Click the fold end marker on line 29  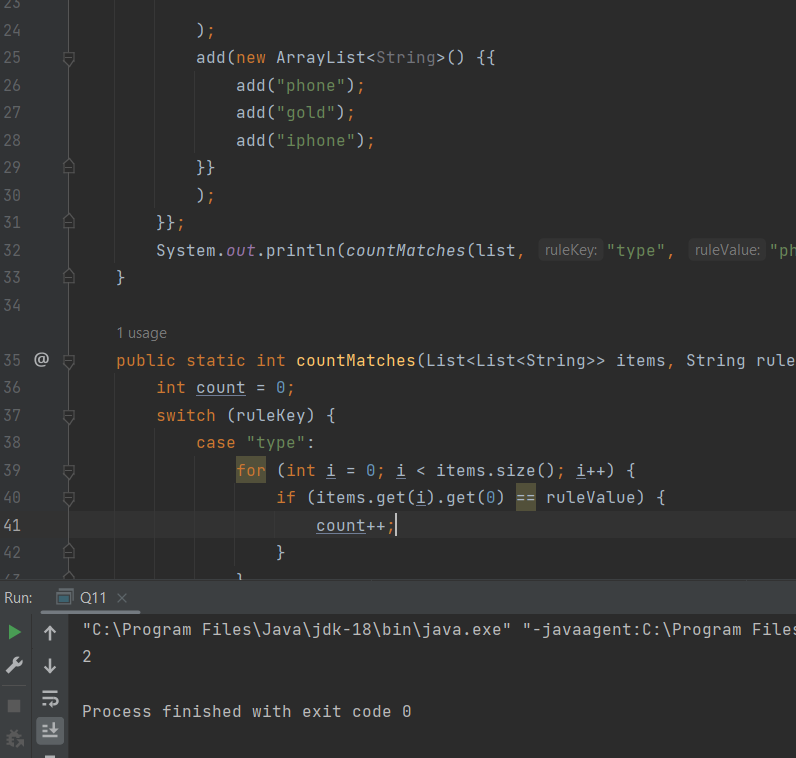(69, 167)
